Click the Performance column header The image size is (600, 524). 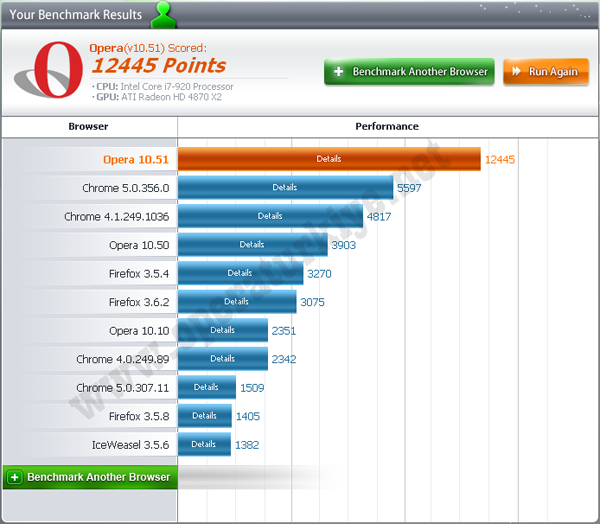pos(387,126)
